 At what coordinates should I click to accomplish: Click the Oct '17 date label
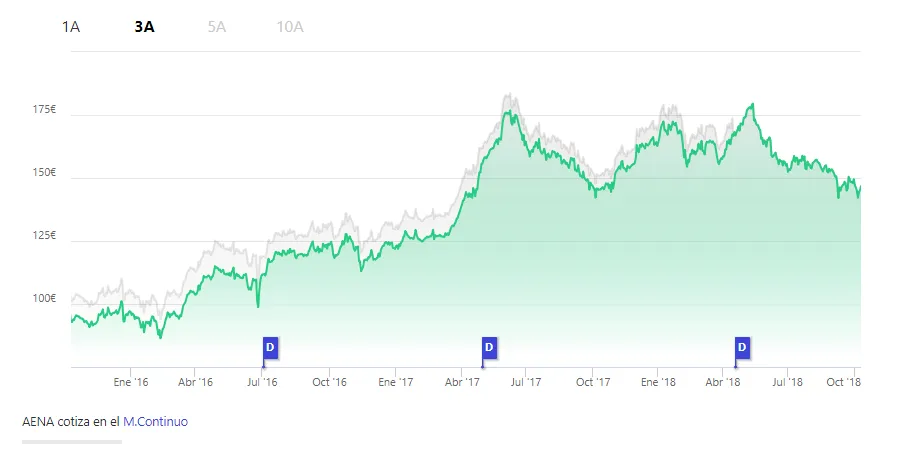click(x=593, y=382)
